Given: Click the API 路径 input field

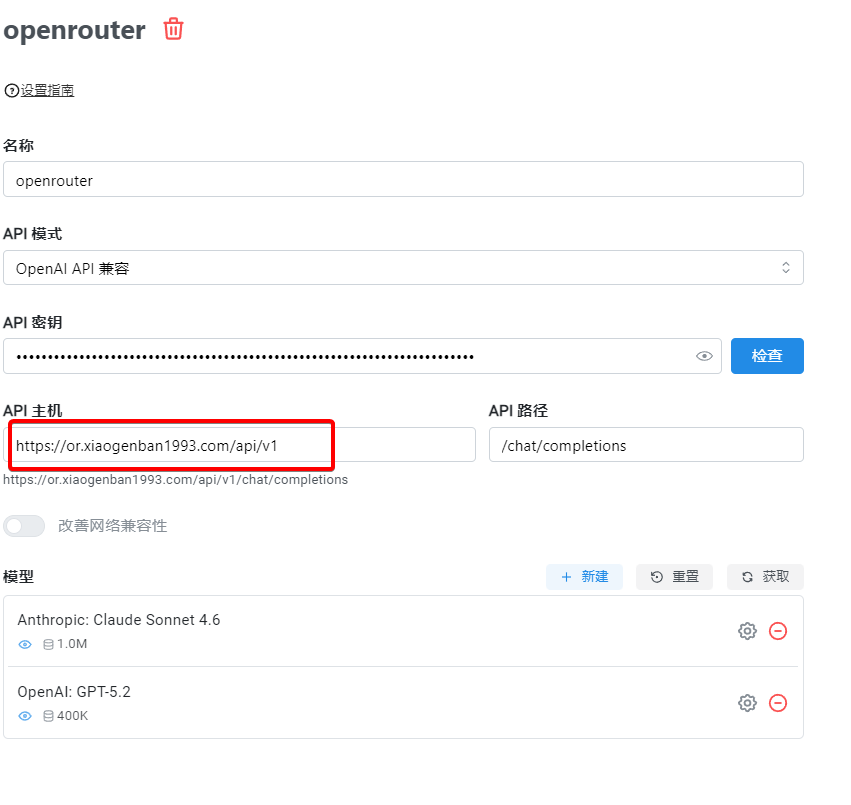Looking at the screenshot, I should point(646,445).
